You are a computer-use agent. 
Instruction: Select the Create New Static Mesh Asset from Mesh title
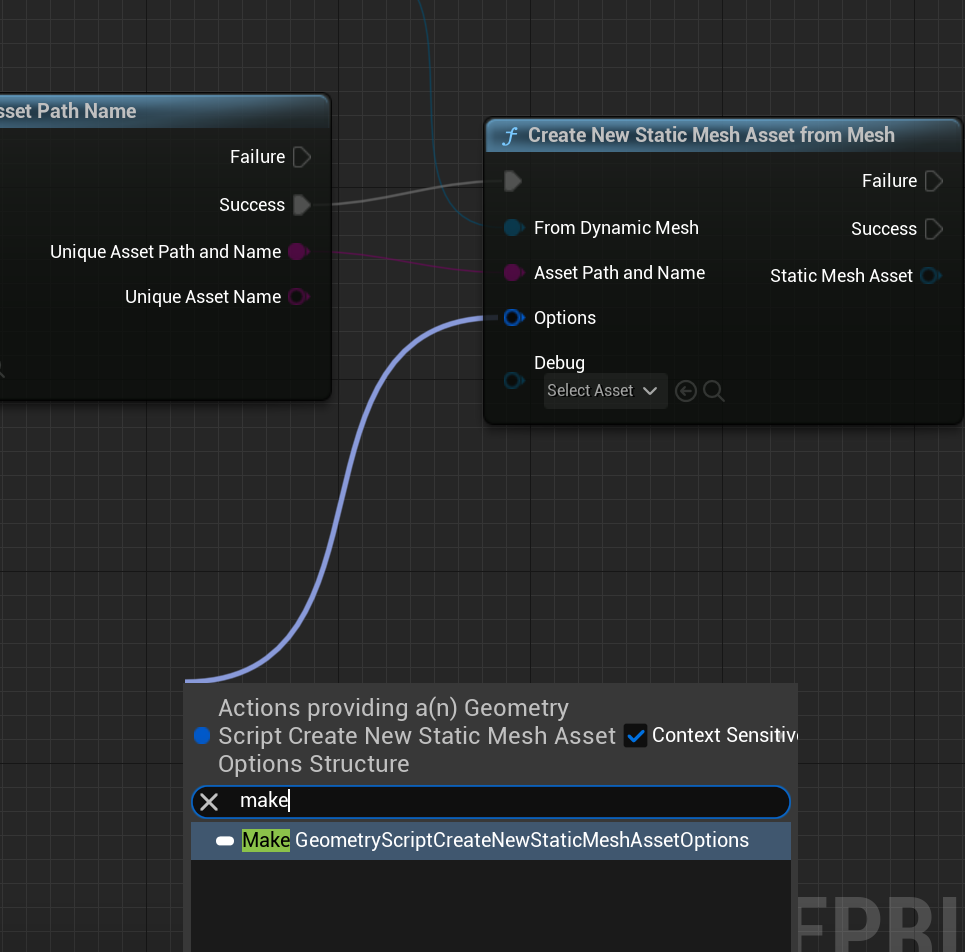tap(711, 135)
